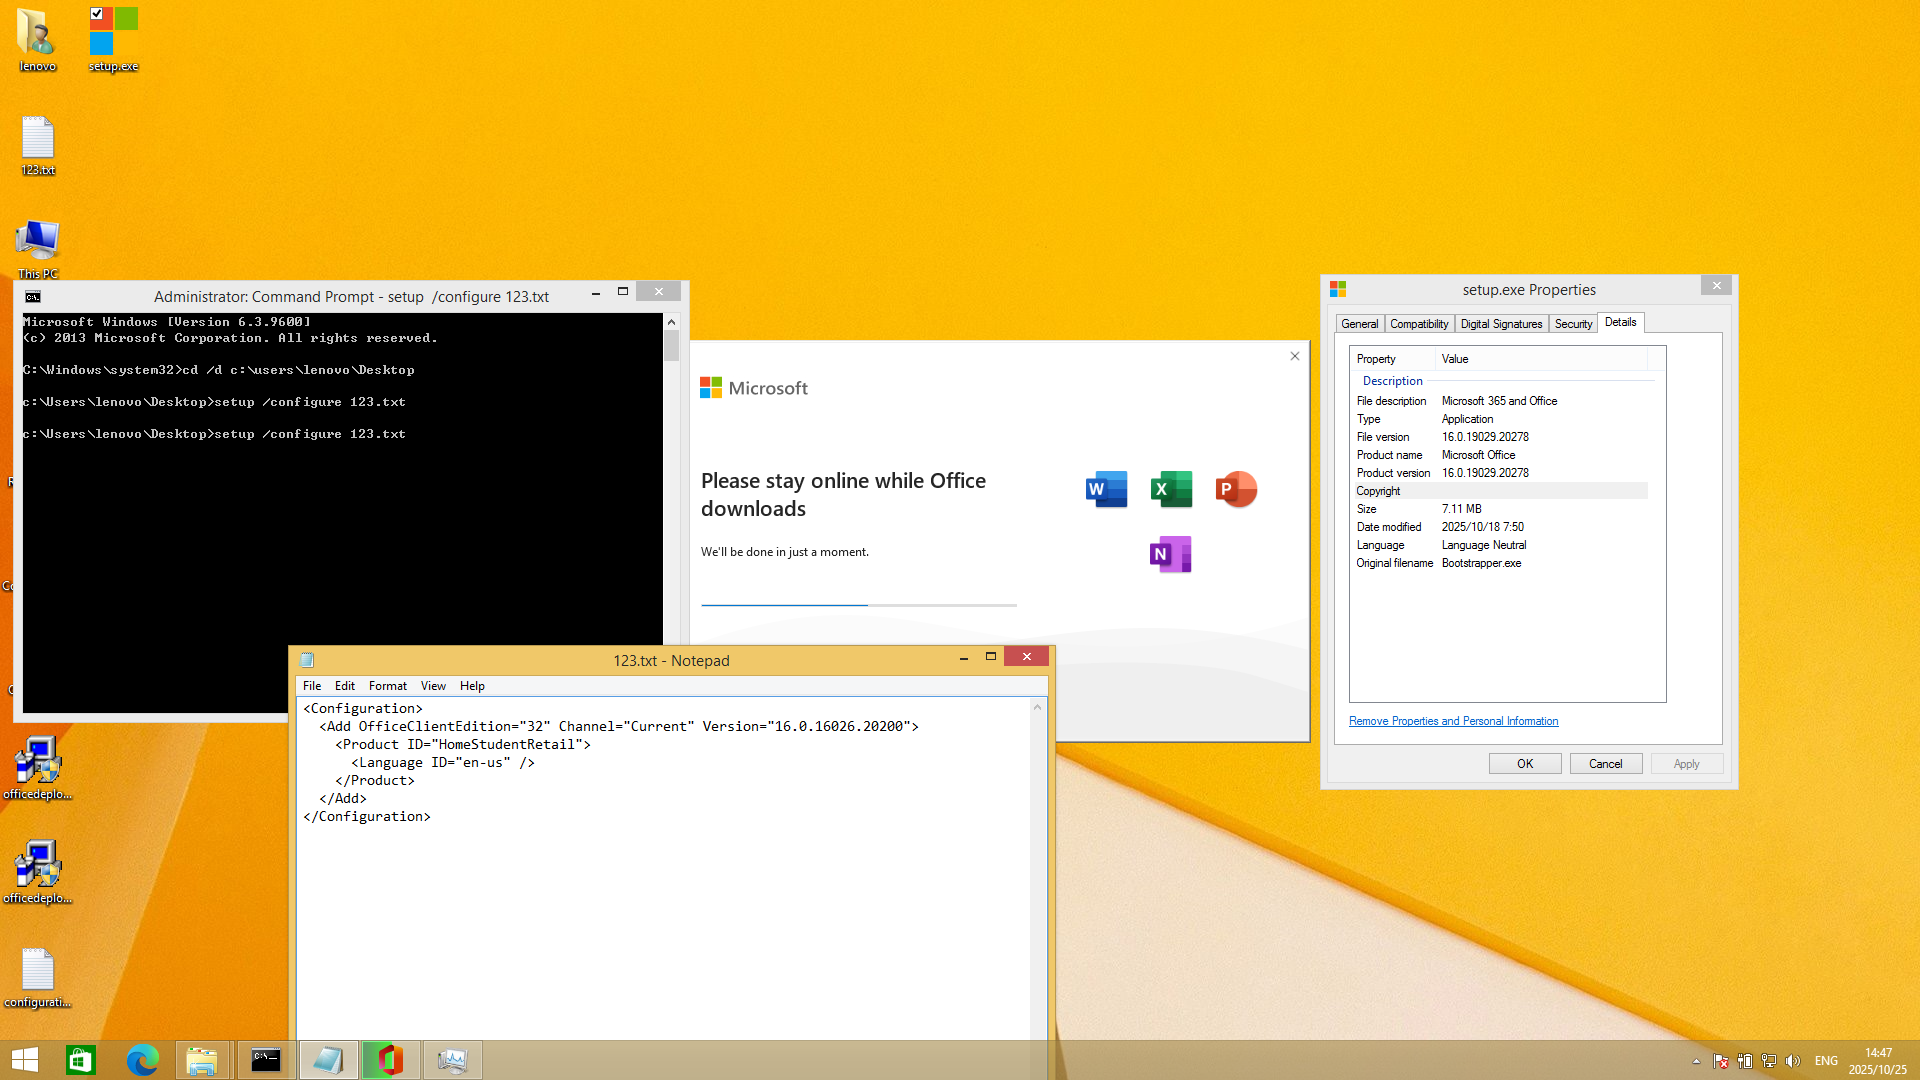Click the PowerPoint icon in Office installer

coord(1236,489)
